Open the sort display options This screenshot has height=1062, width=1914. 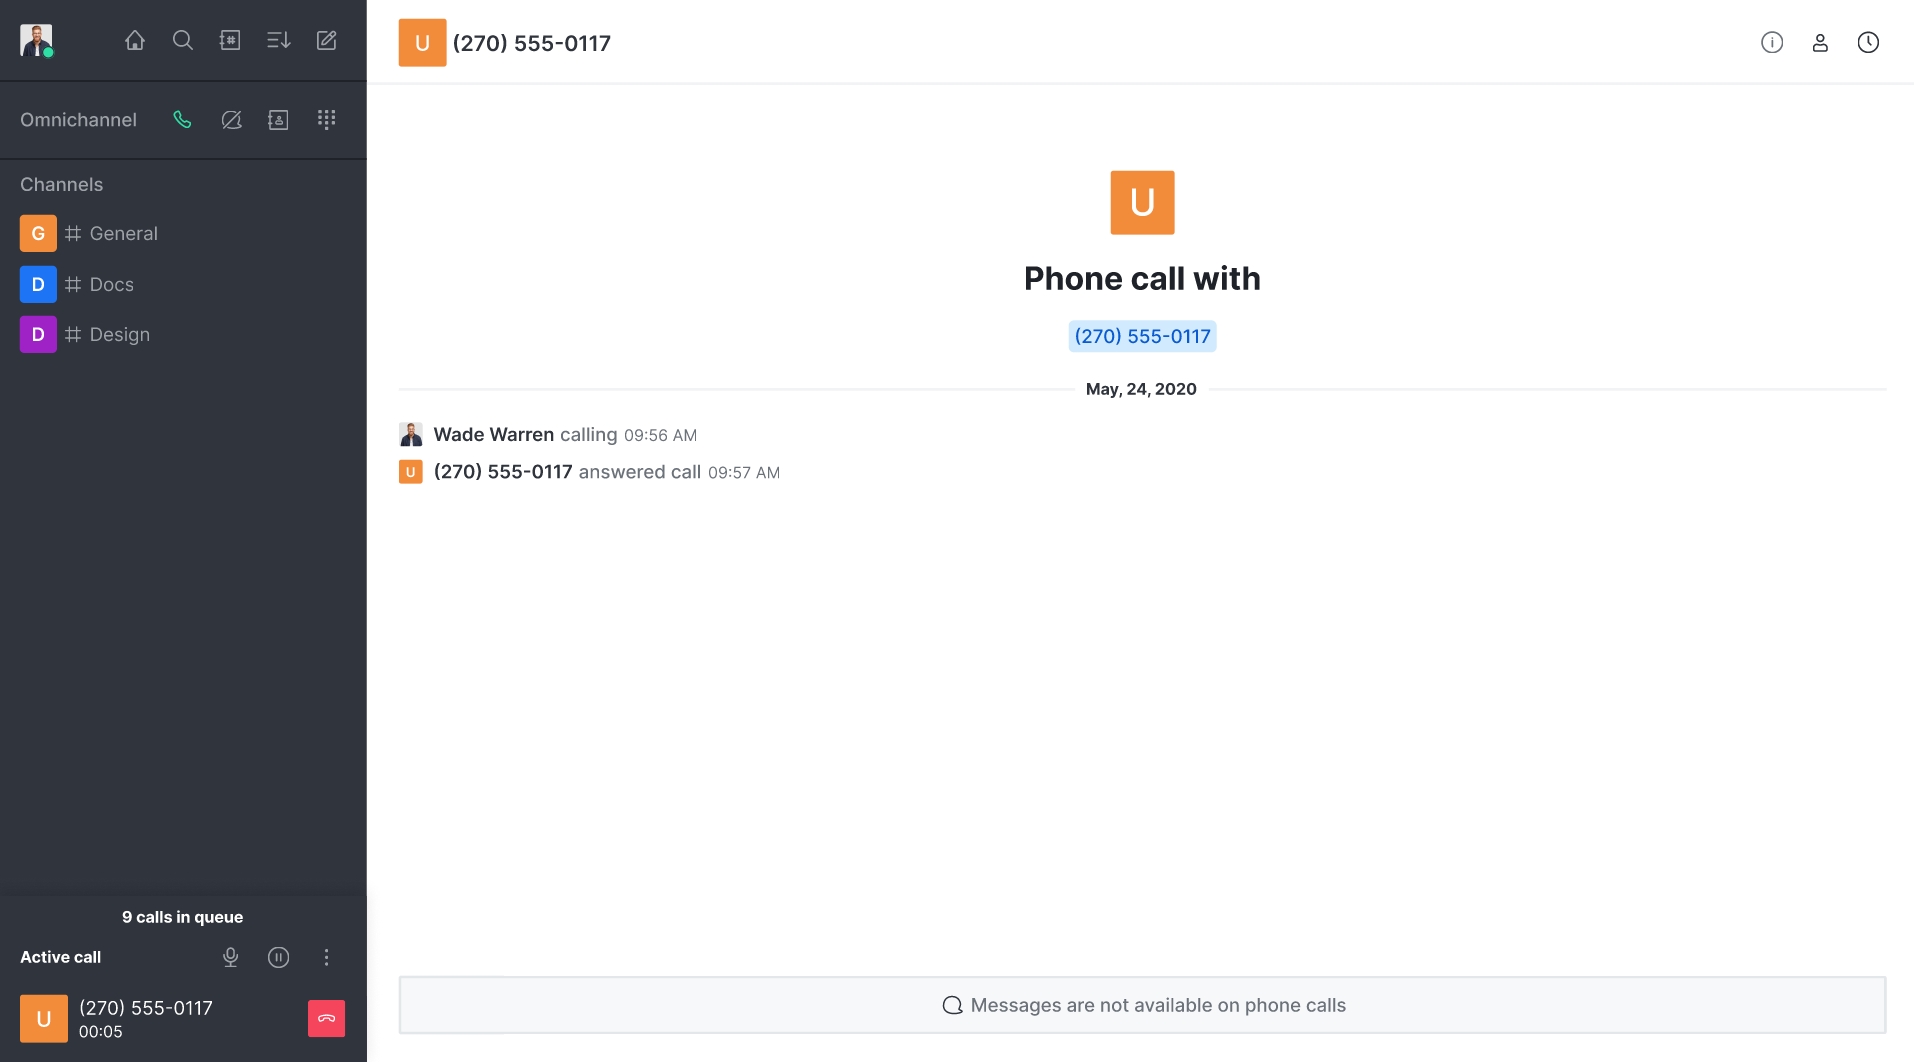point(278,40)
